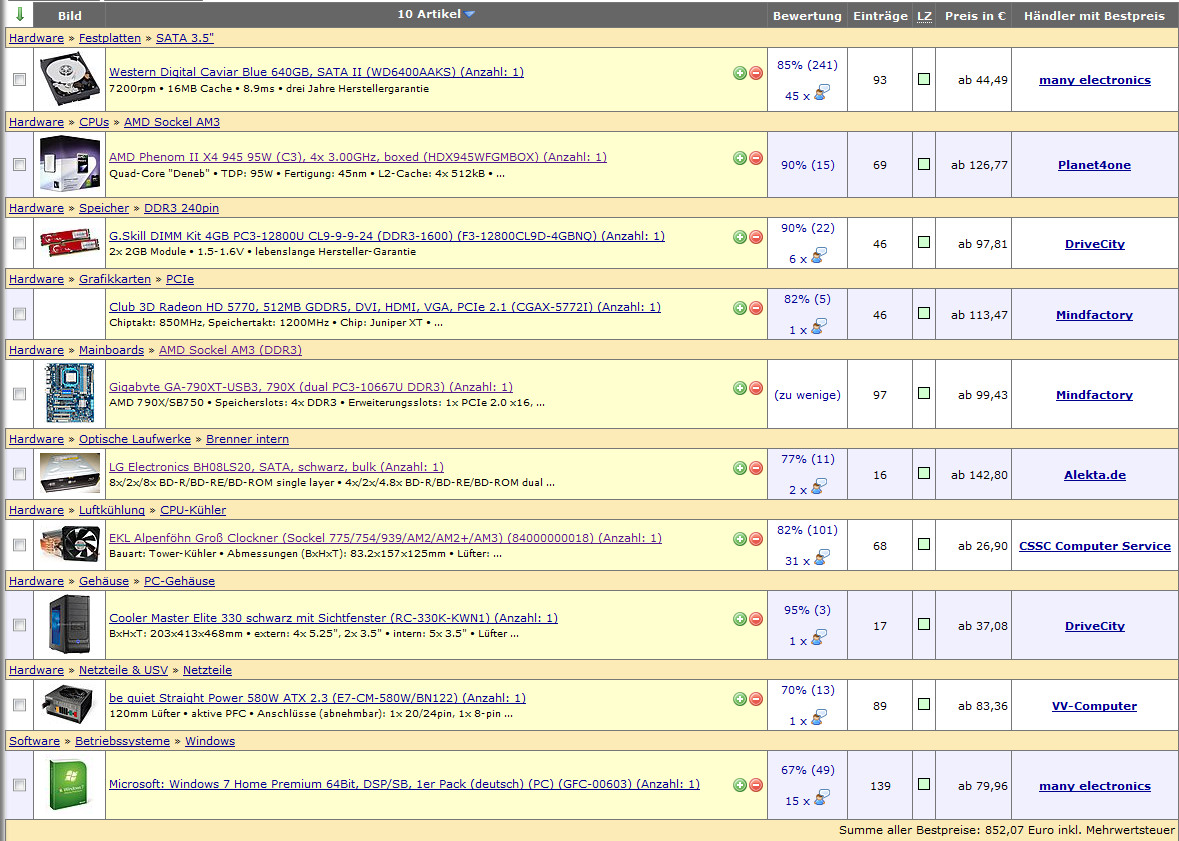Screen dimensions: 1179x841
Task: Increase quantity of Windows 7 Home Premium
Action: coord(740,785)
